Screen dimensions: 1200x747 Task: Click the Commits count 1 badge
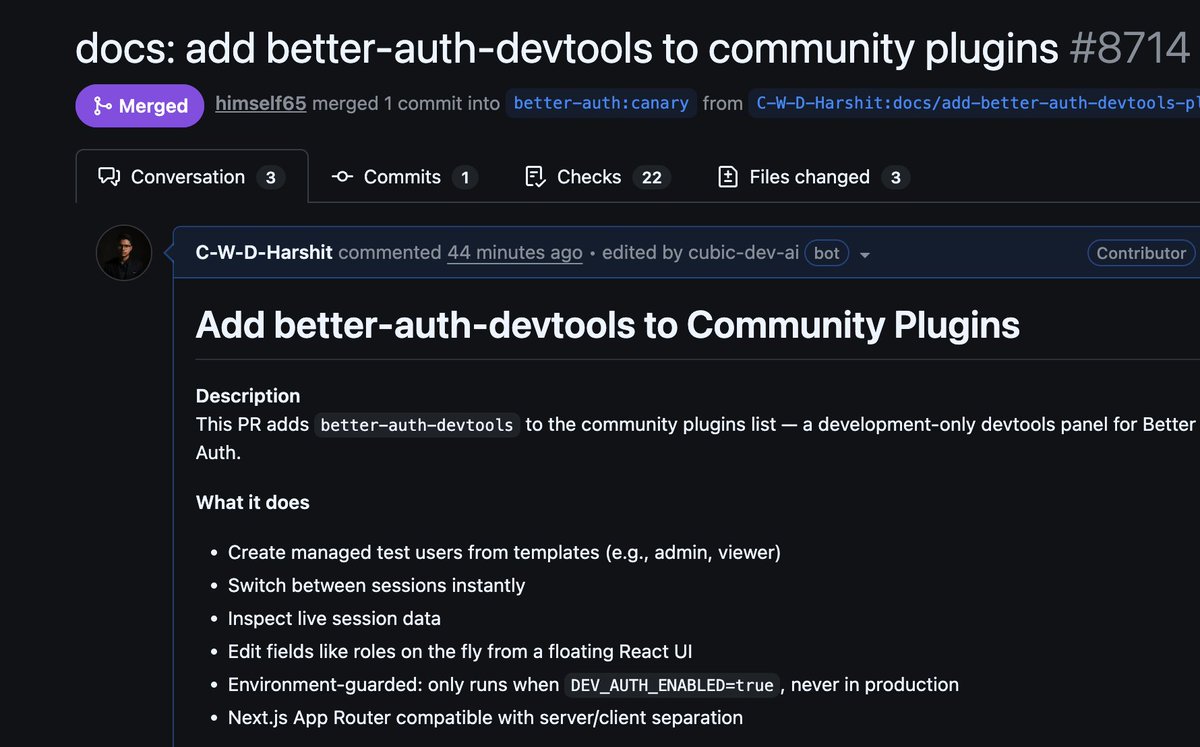tap(464, 178)
